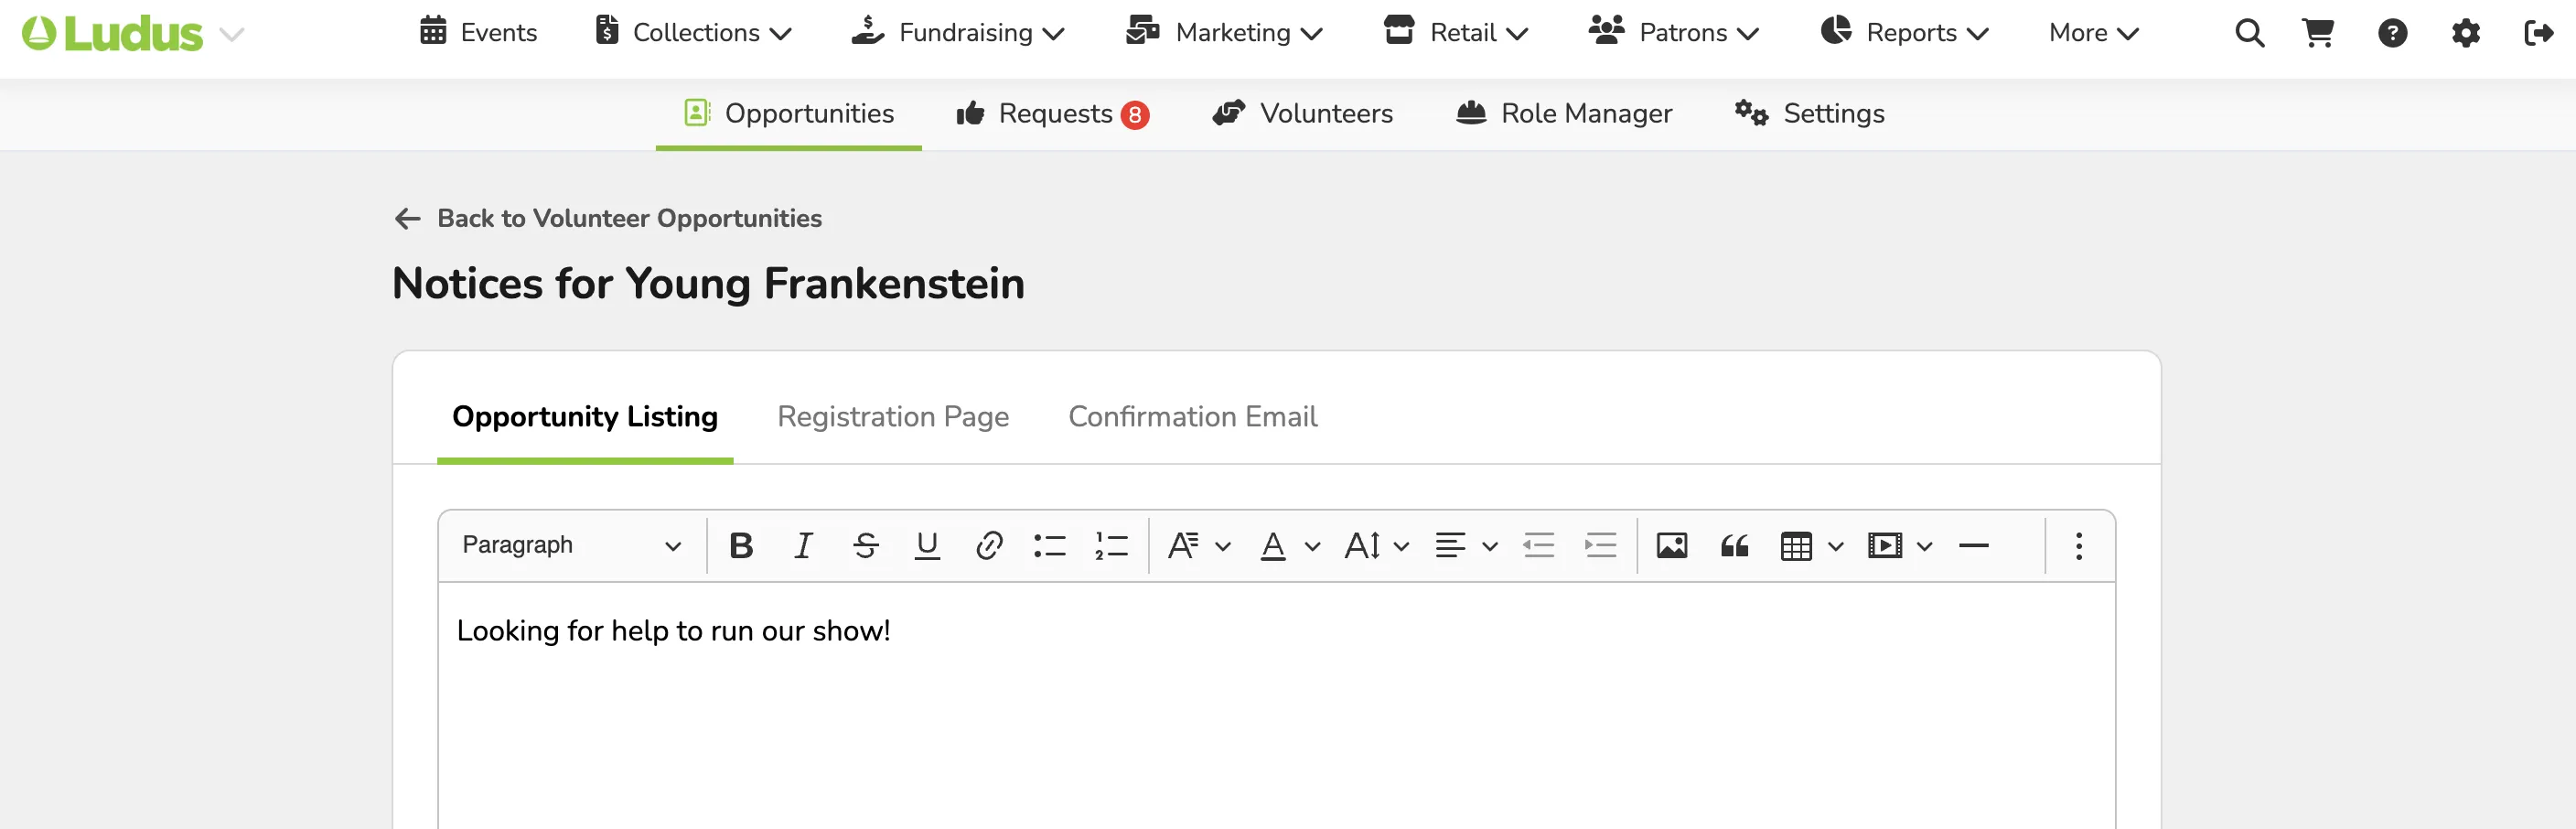Select the Opportunity Listing tab
This screenshot has width=2576, height=829.
[585, 416]
